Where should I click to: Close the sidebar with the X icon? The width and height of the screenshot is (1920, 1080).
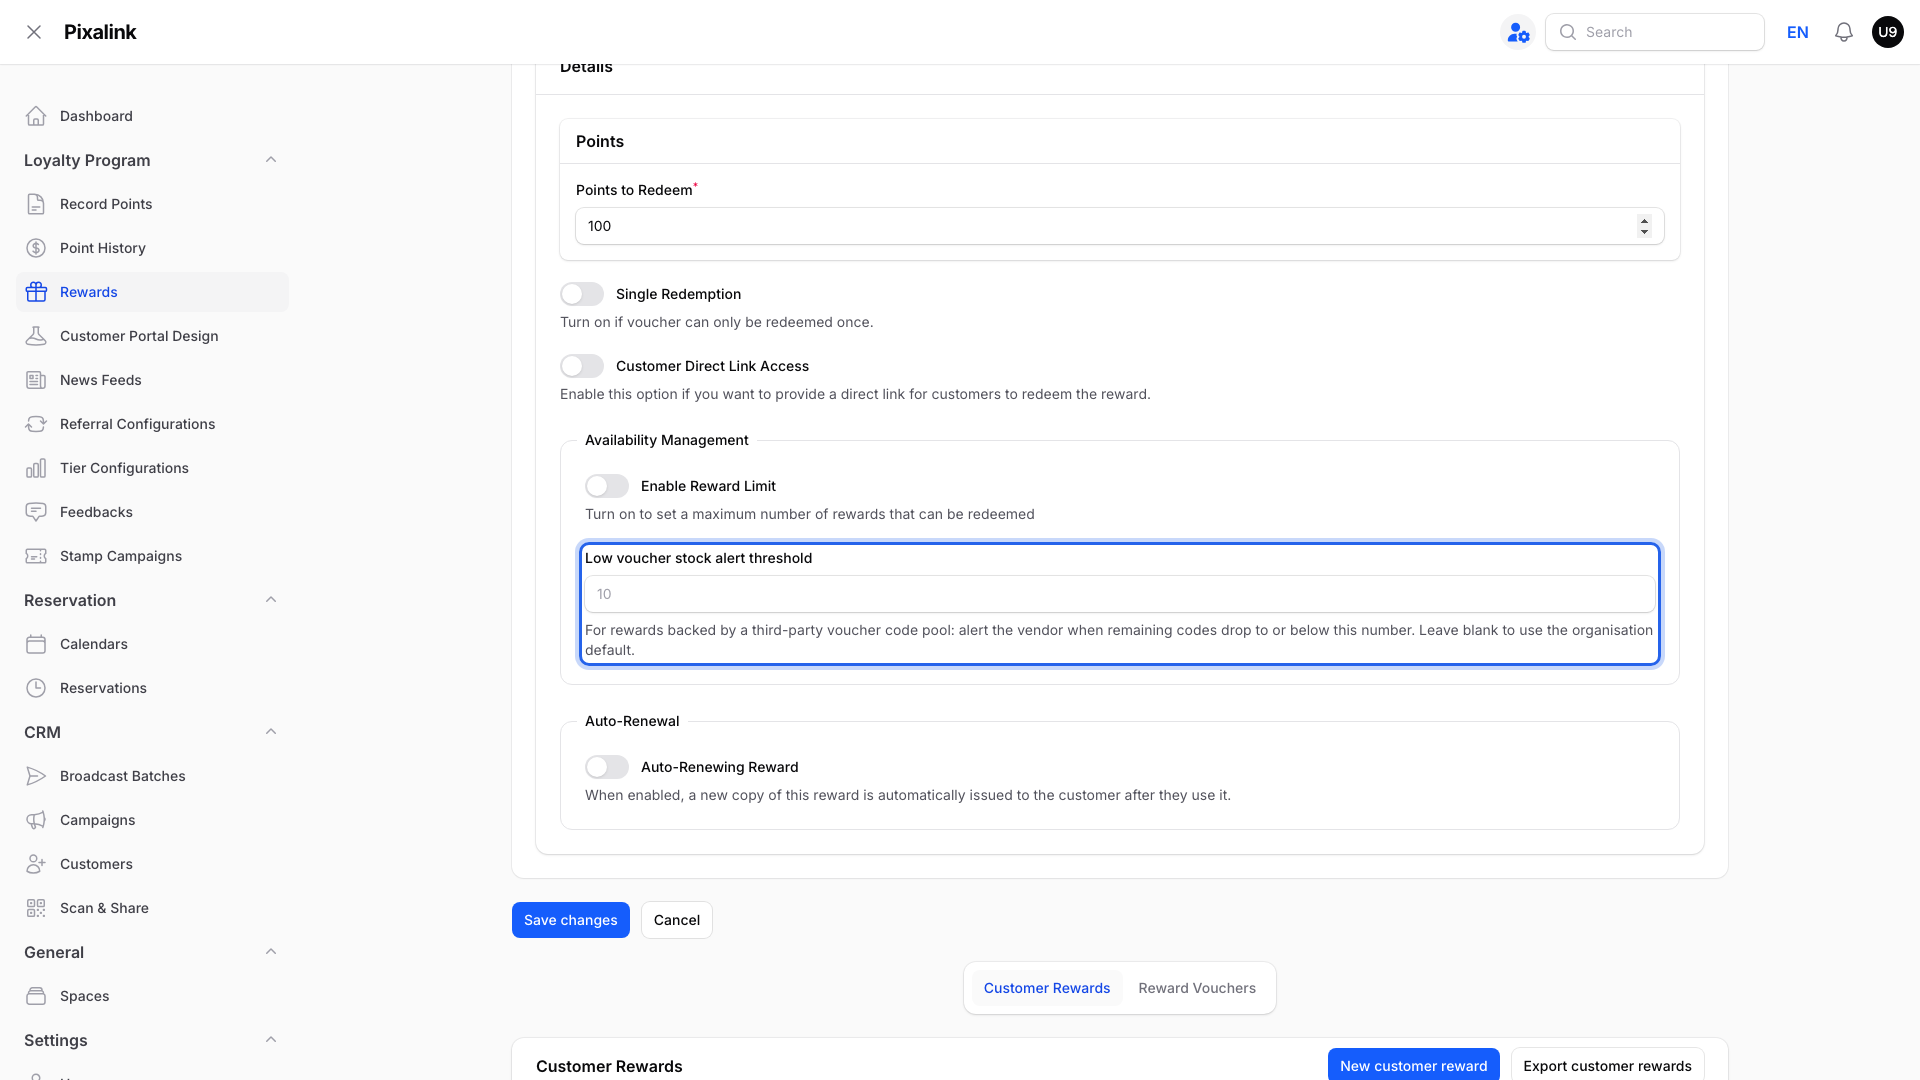[34, 32]
